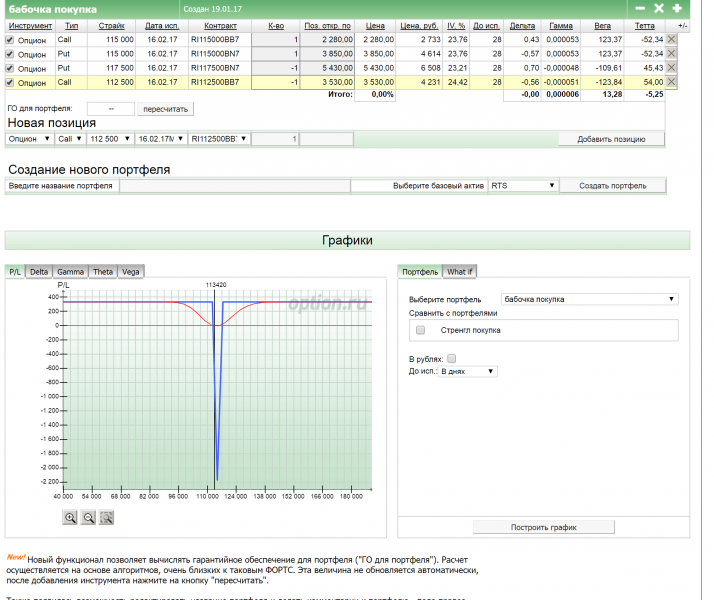
Task: Delete the Call 115 000 position row
Action: pos(671,40)
